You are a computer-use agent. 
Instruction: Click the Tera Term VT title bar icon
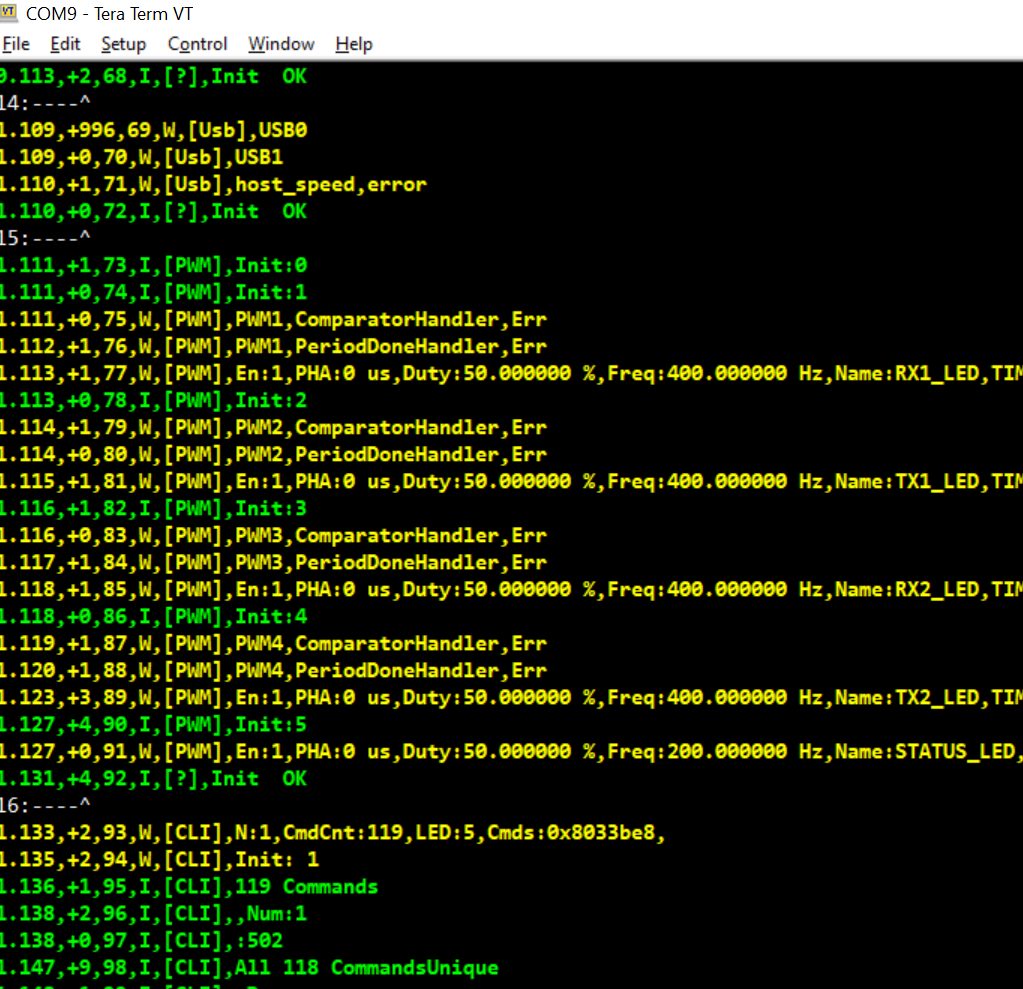point(8,12)
